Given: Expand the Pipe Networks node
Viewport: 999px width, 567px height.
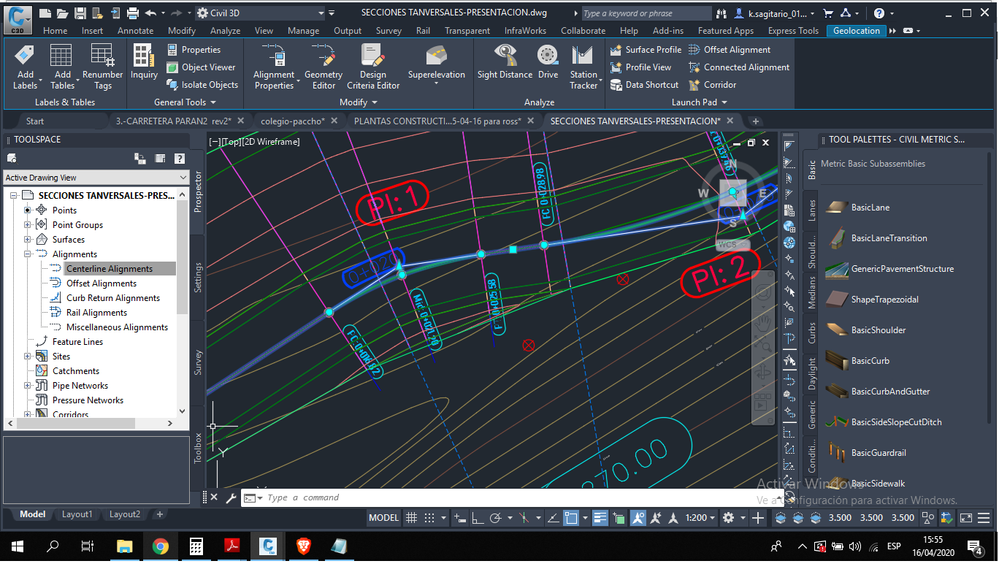Looking at the screenshot, I should point(27,386).
